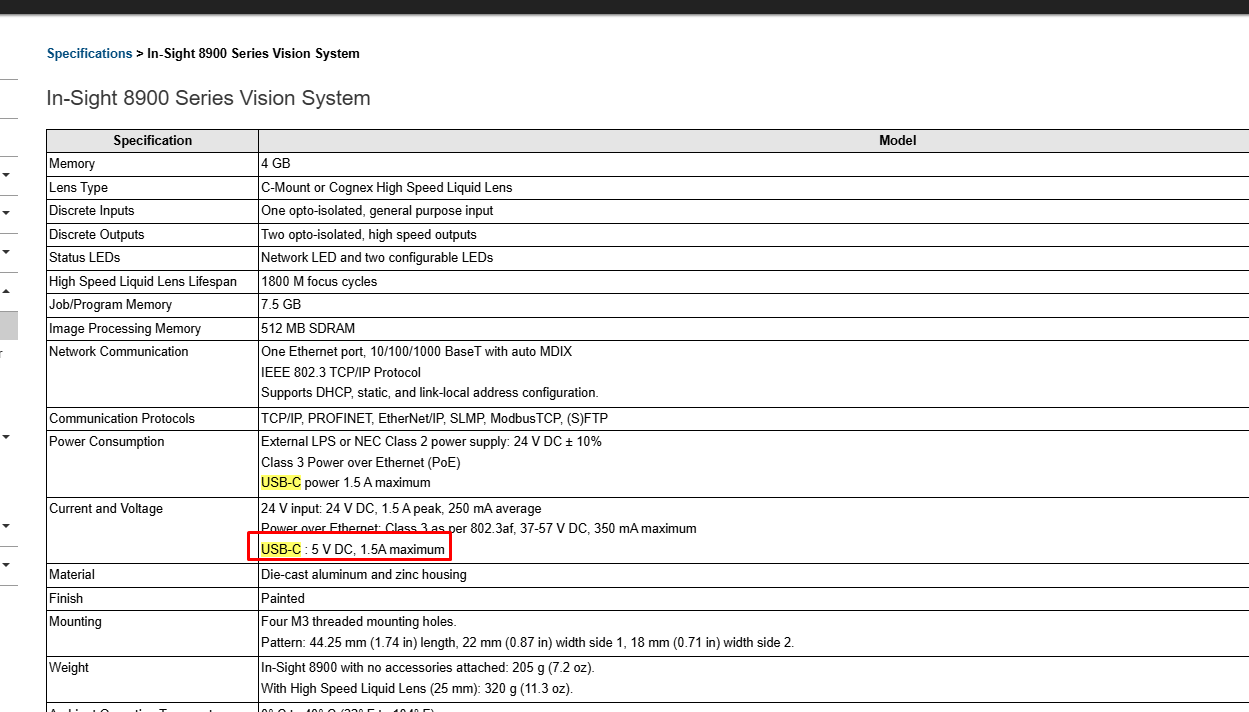Select the 'Finish' specification cell
Screen dimensions: 1249x712
click(152, 598)
